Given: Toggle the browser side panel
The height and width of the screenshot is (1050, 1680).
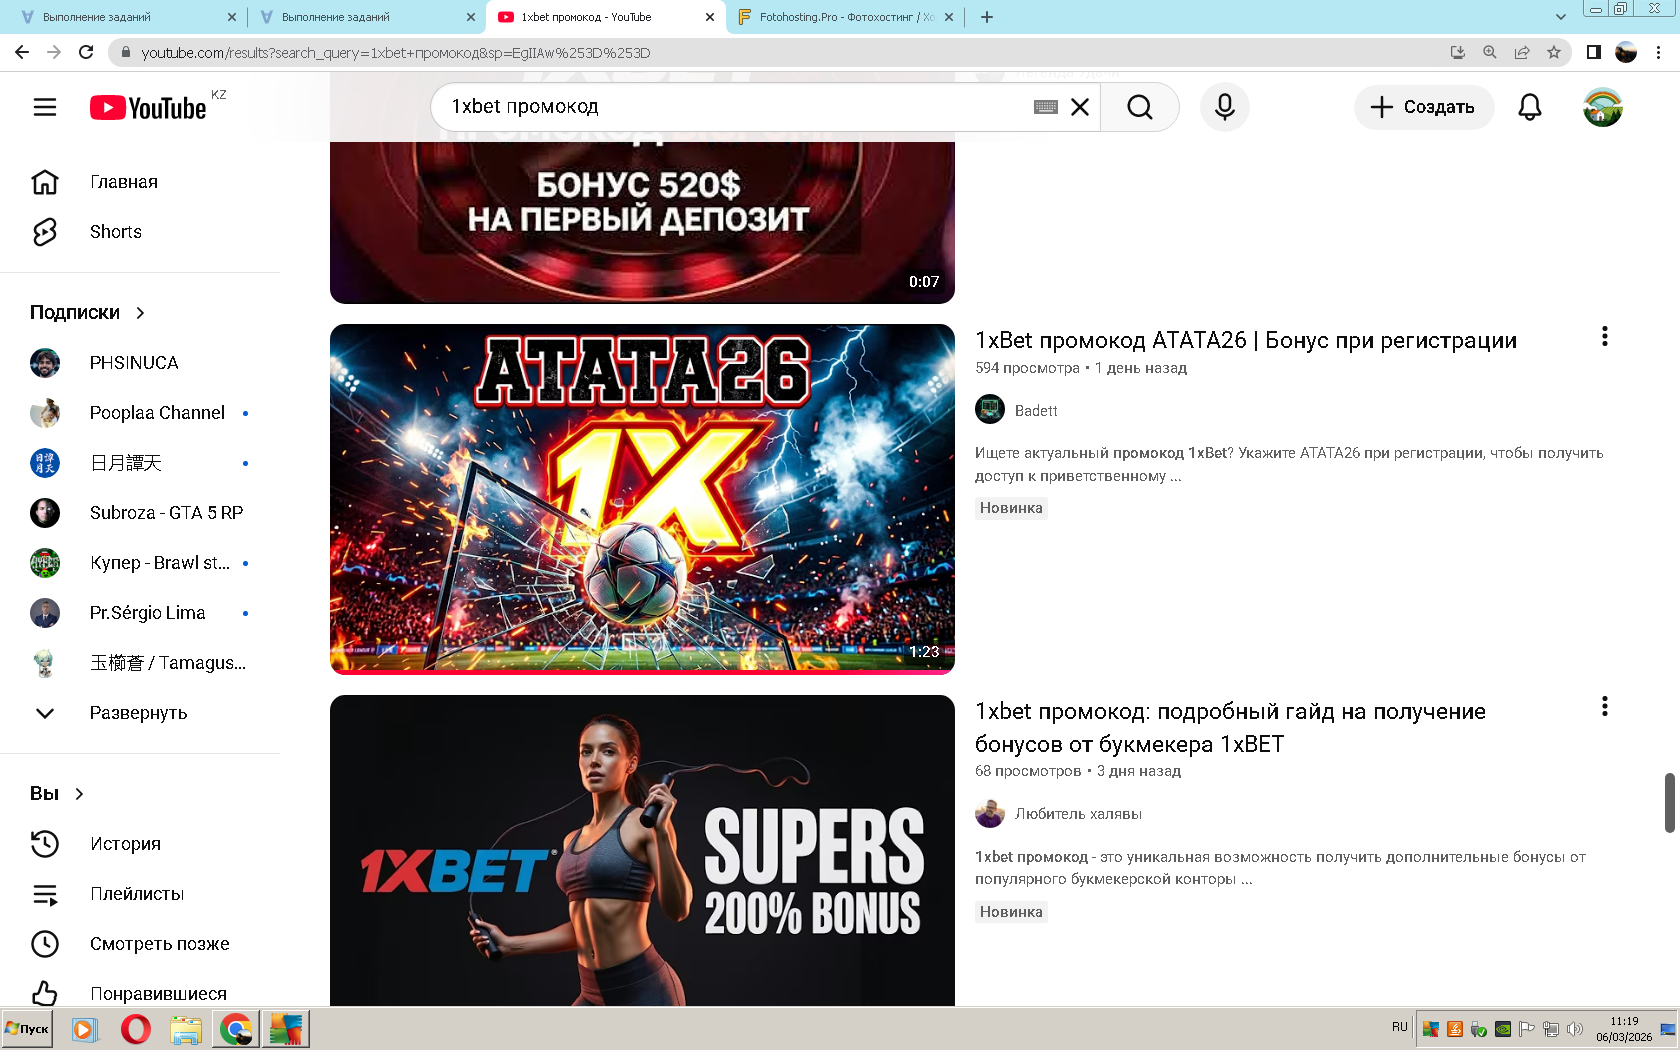Looking at the screenshot, I should tap(1594, 52).
